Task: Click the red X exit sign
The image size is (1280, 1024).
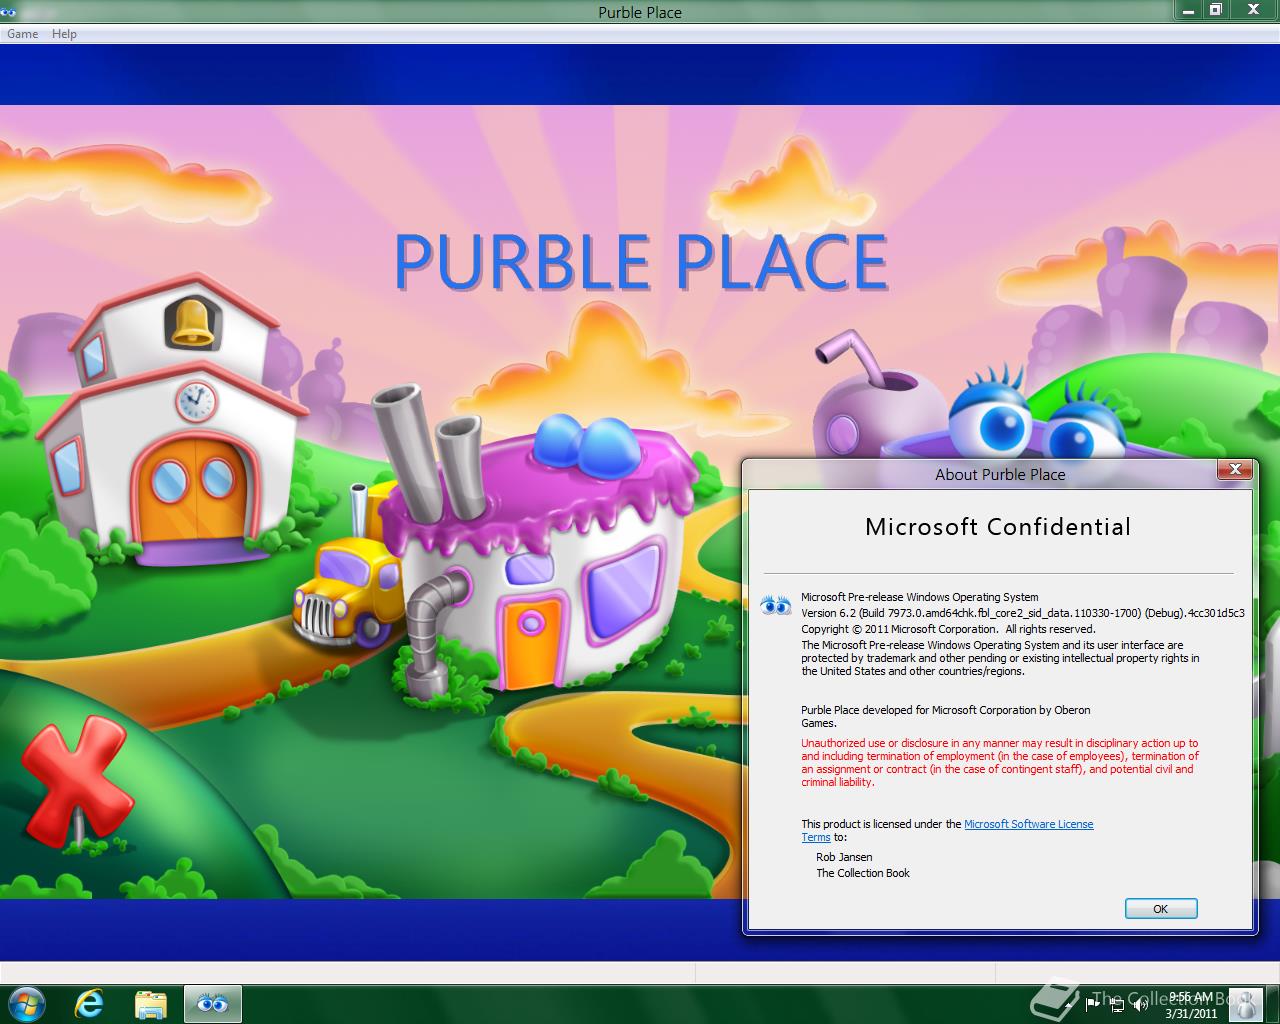Action: pos(77,783)
